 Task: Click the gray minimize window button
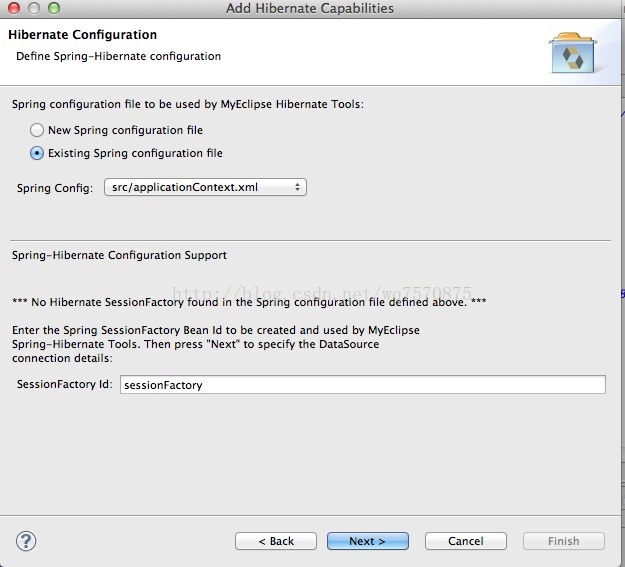point(34,8)
